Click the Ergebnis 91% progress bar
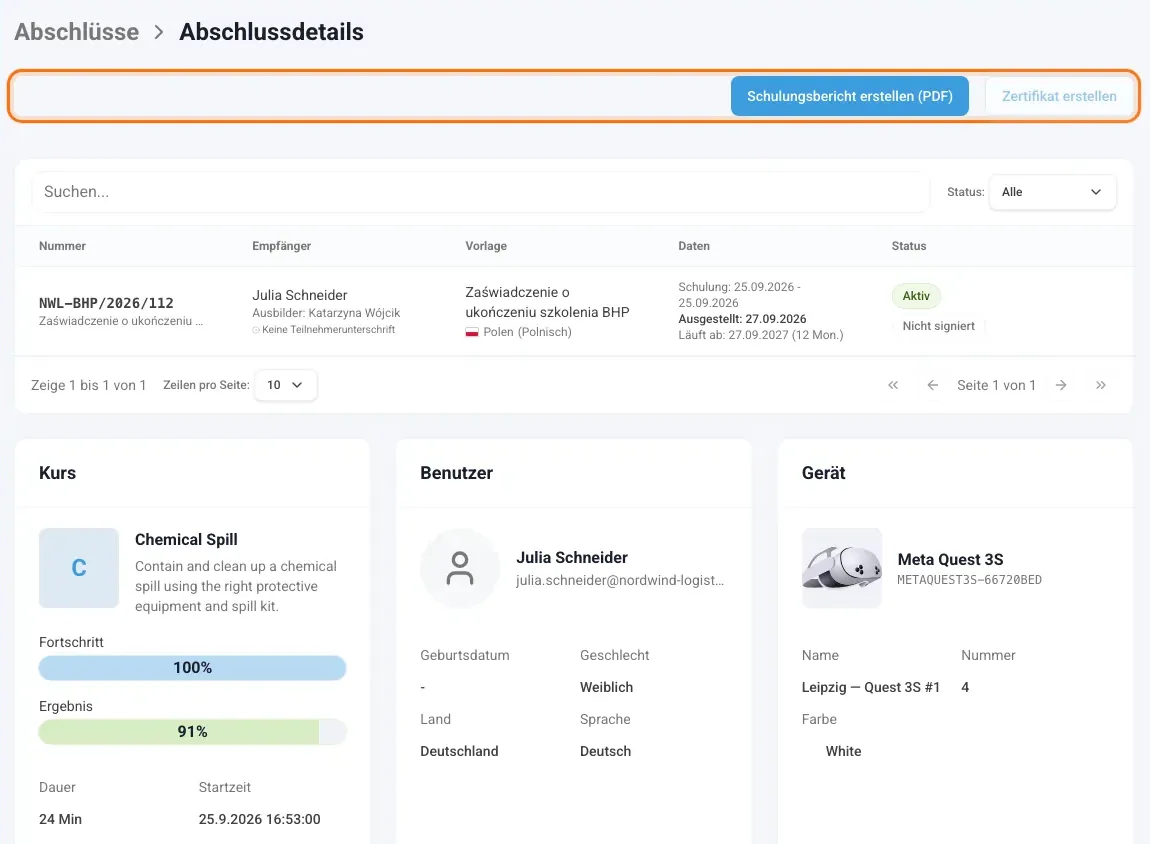1150x844 pixels. pyautogui.click(x=192, y=731)
